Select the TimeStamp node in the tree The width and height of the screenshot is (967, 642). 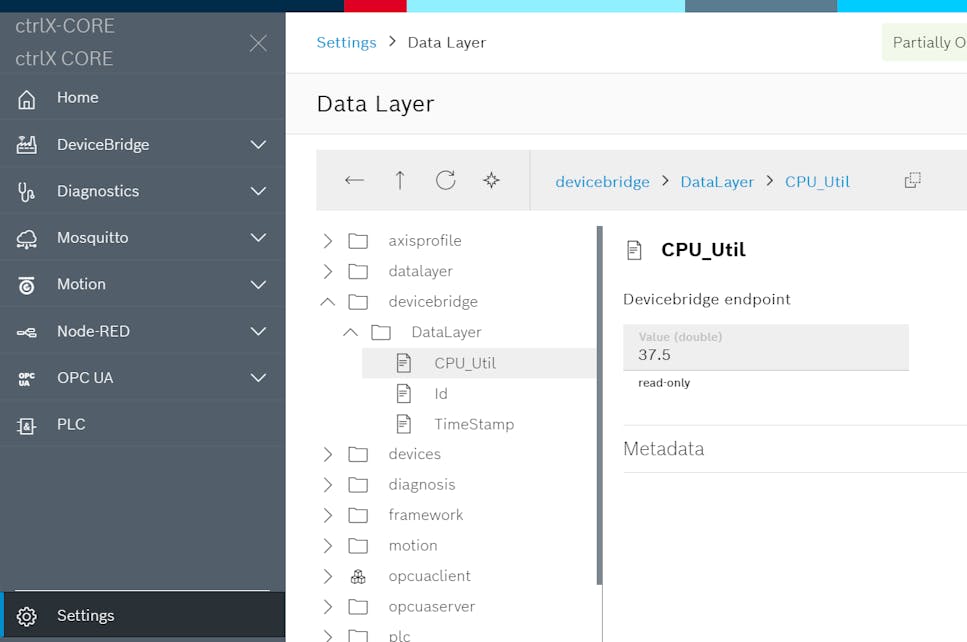[473, 424]
